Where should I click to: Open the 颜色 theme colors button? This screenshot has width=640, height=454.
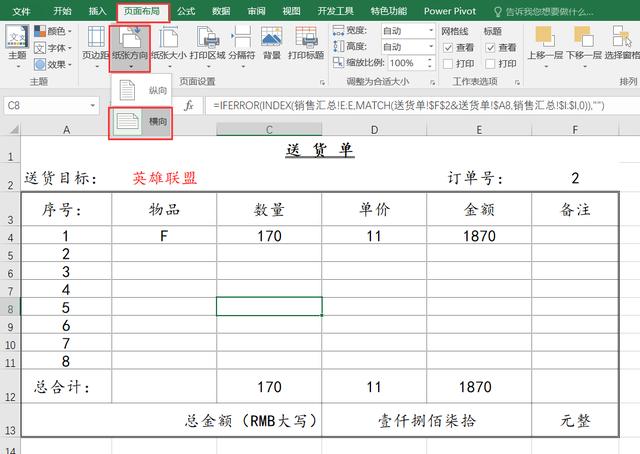[x=52, y=31]
